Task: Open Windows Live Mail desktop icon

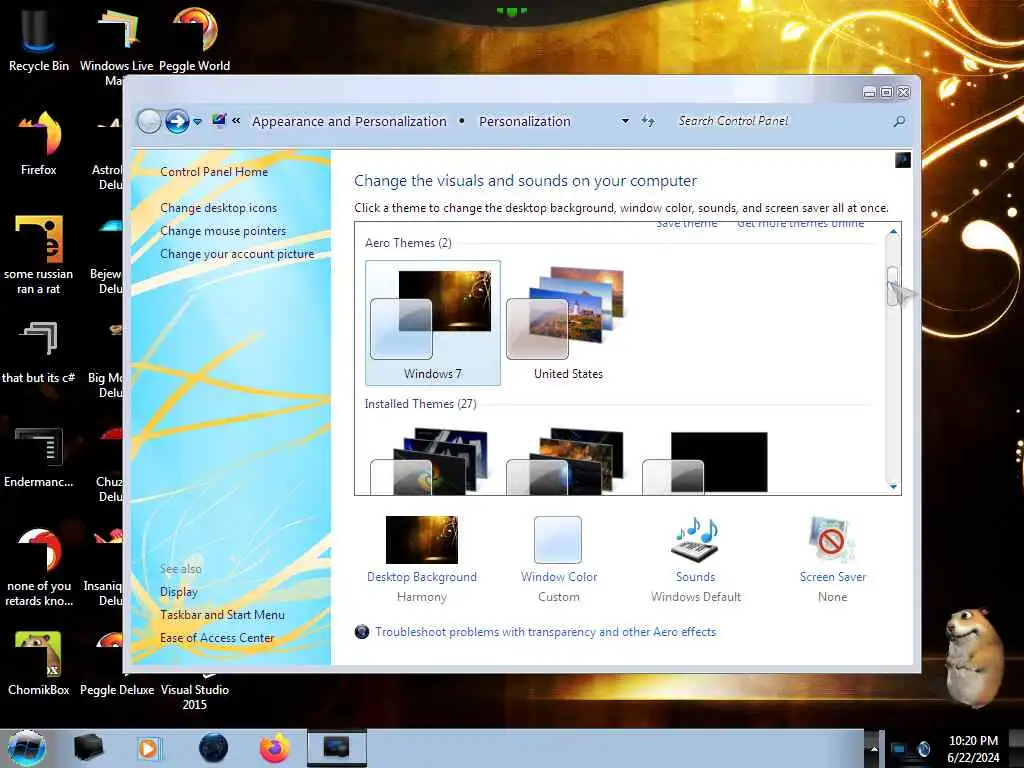Action: point(116,40)
